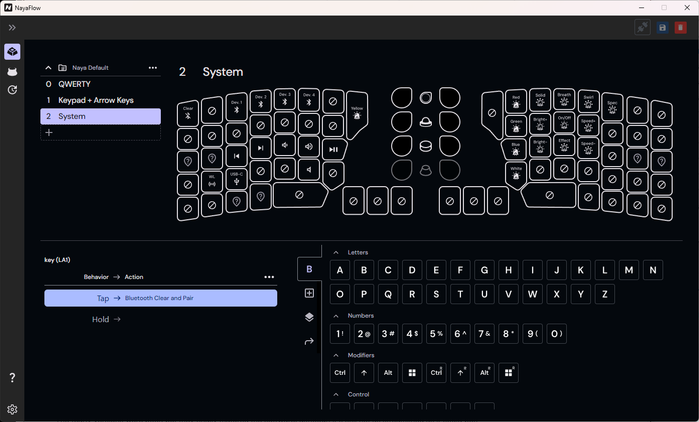Open the Basic keys tab B
This screenshot has width=699, height=422.
[309, 269]
